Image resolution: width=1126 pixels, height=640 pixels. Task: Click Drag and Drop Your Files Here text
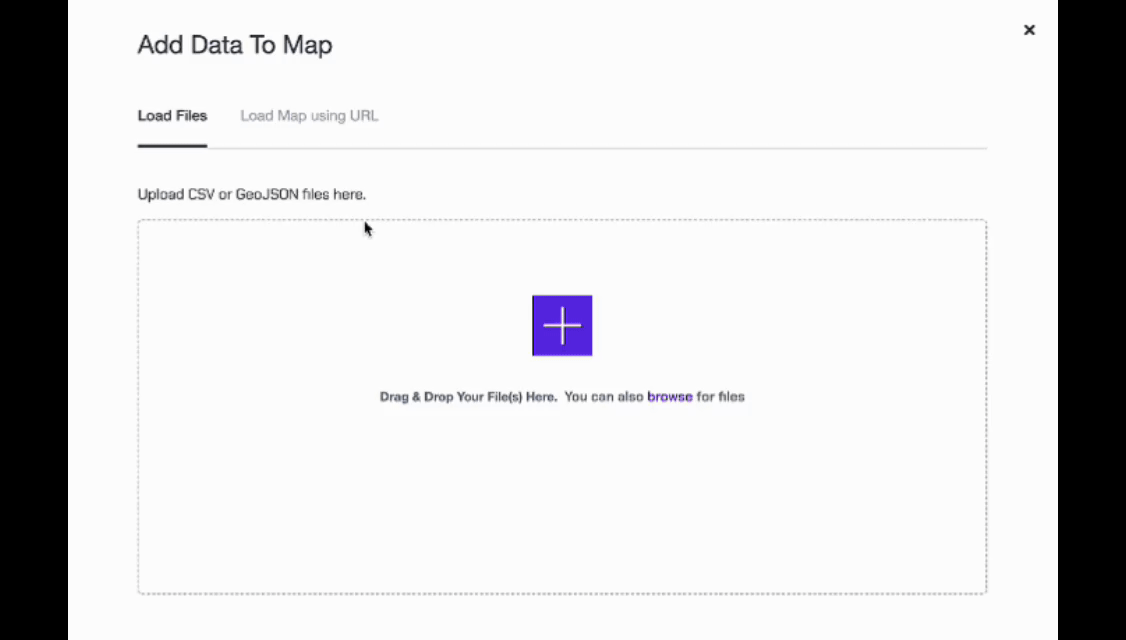468,396
